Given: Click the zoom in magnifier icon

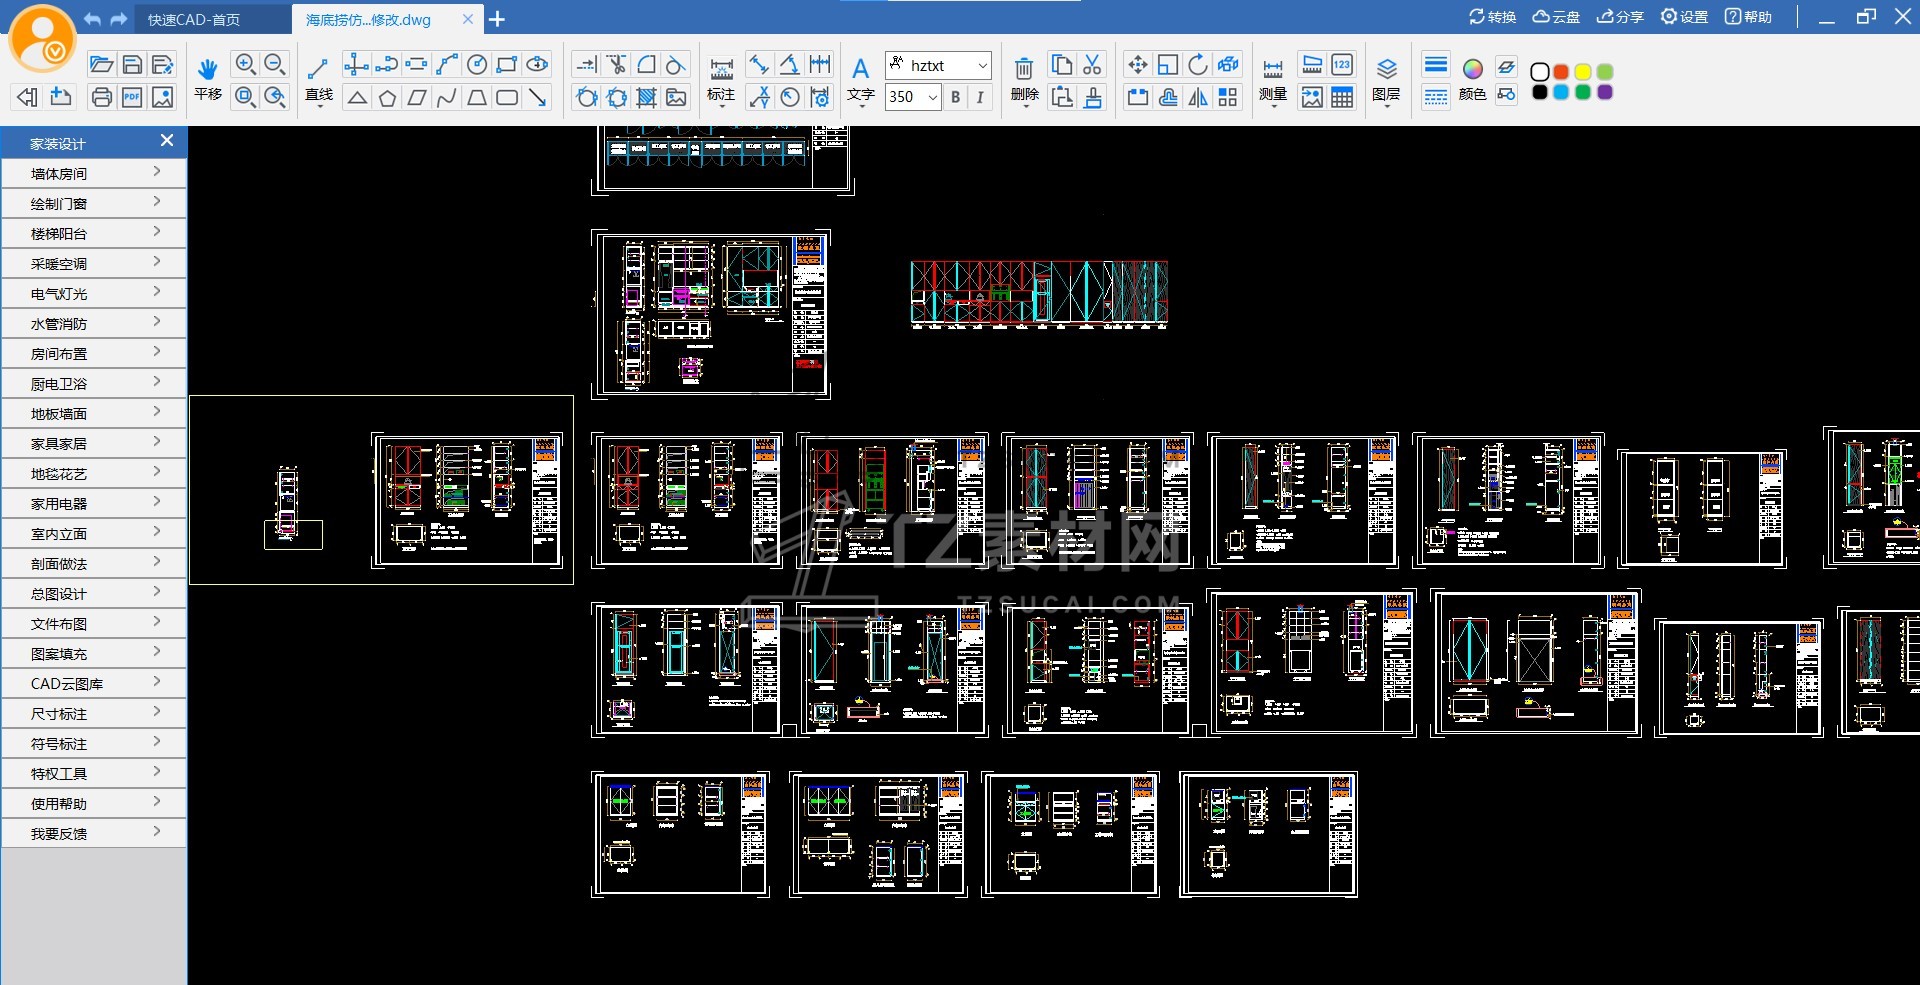Looking at the screenshot, I should click(x=245, y=65).
